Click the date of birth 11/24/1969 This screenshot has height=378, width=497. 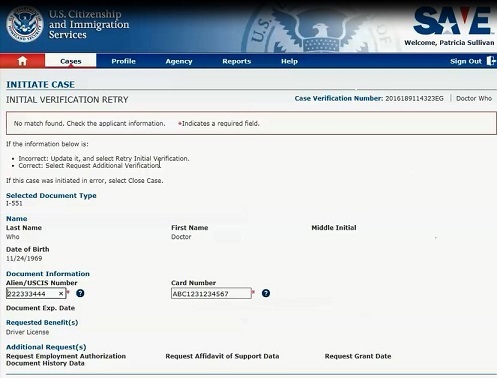coord(24,258)
